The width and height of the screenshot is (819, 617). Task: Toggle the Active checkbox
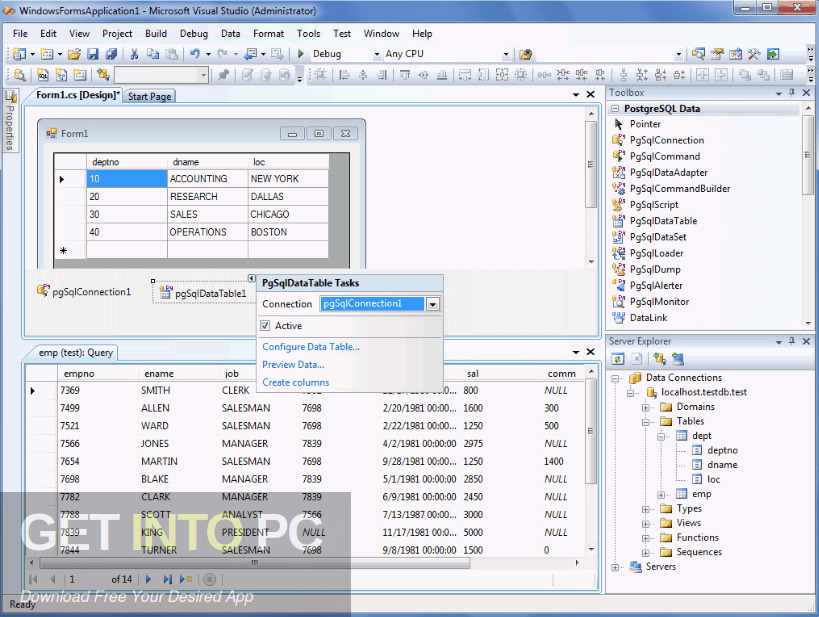tap(265, 325)
